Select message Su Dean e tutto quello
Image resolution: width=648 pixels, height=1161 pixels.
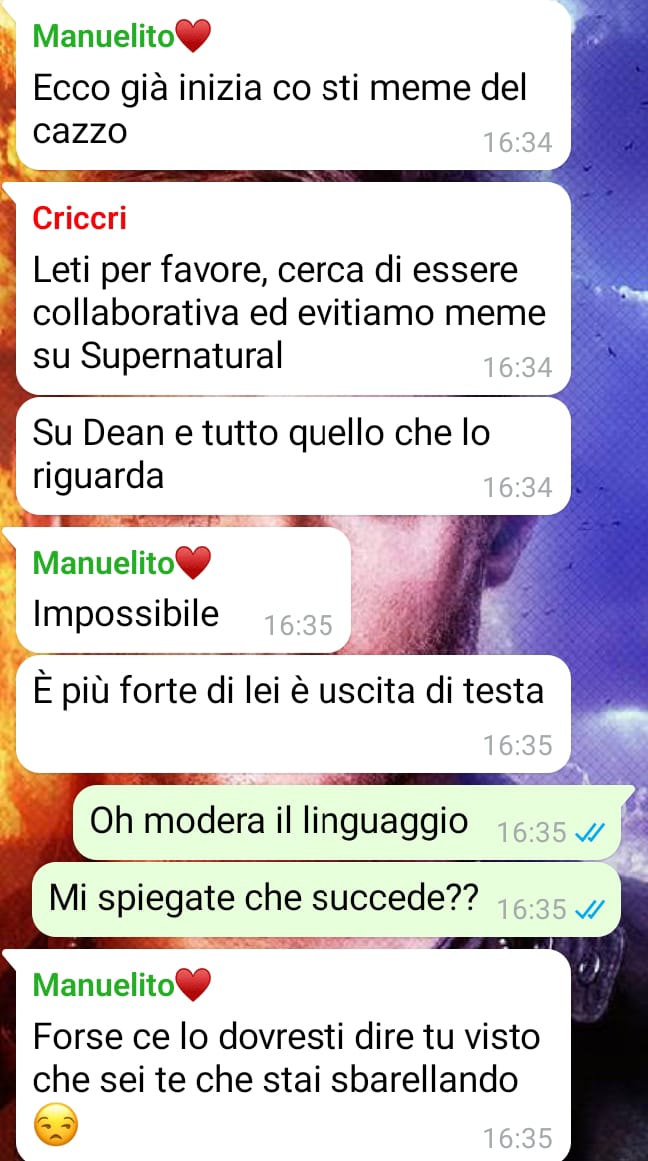[293, 455]
